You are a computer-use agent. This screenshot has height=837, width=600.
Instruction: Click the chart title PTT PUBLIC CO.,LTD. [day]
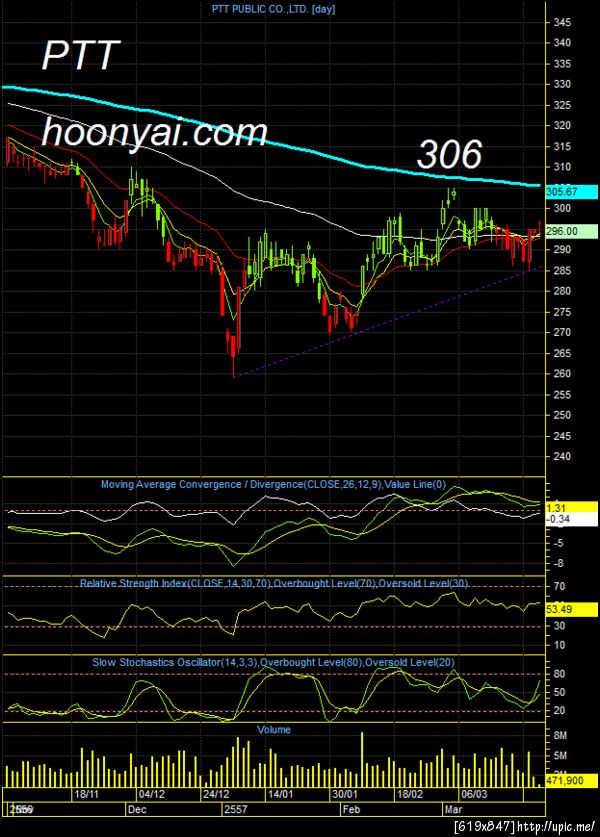[x=273, y=9]
